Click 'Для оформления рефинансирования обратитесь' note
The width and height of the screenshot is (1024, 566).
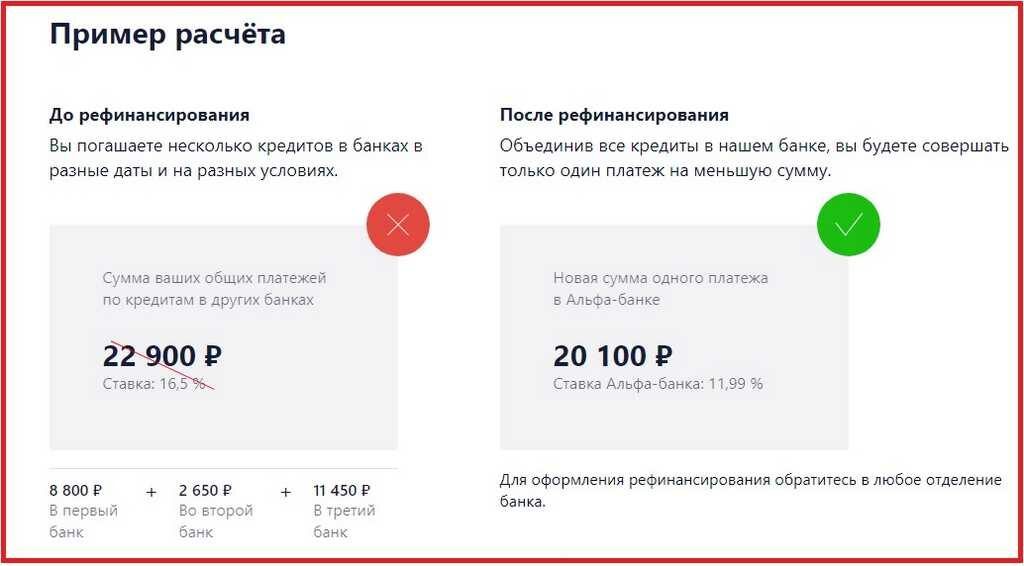pos(750,492)
